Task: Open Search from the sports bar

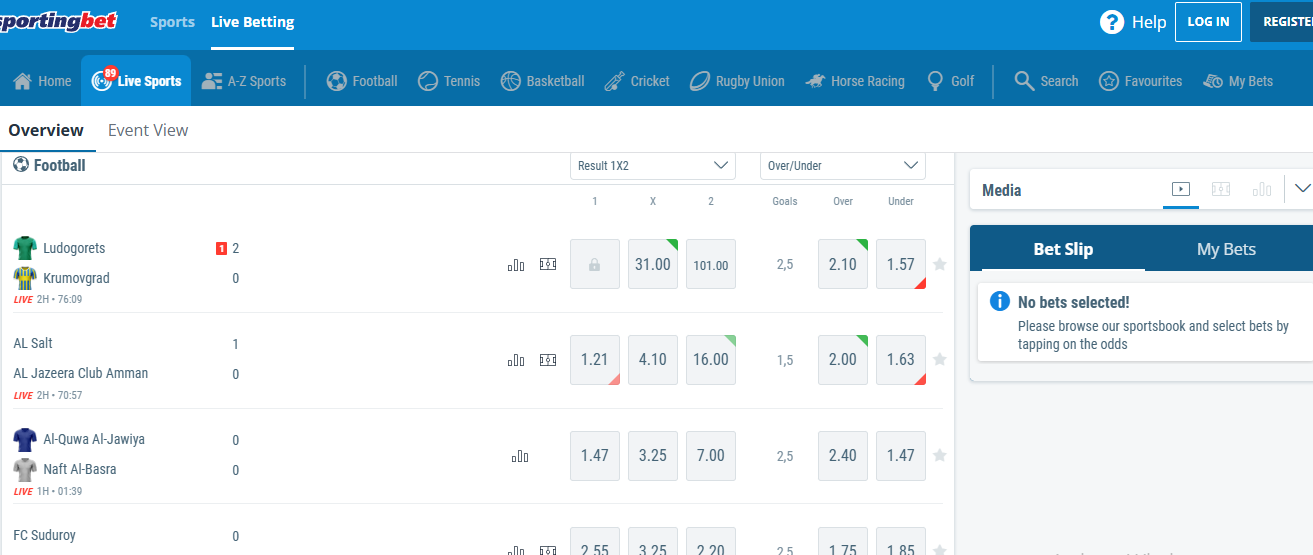Action: [1046, 81]
